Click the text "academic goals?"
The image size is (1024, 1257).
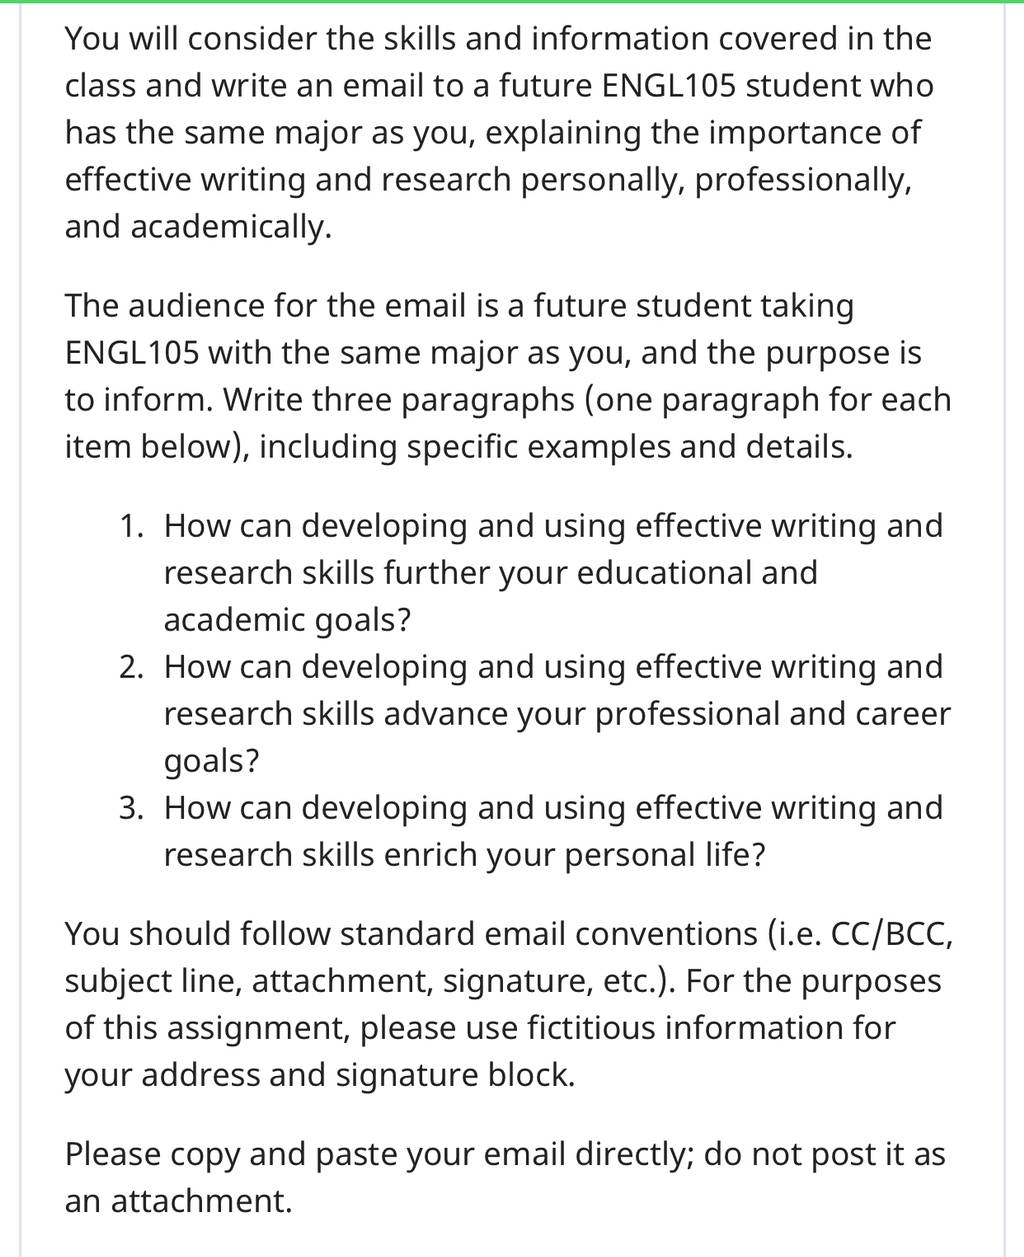click(x=287, y=619)
